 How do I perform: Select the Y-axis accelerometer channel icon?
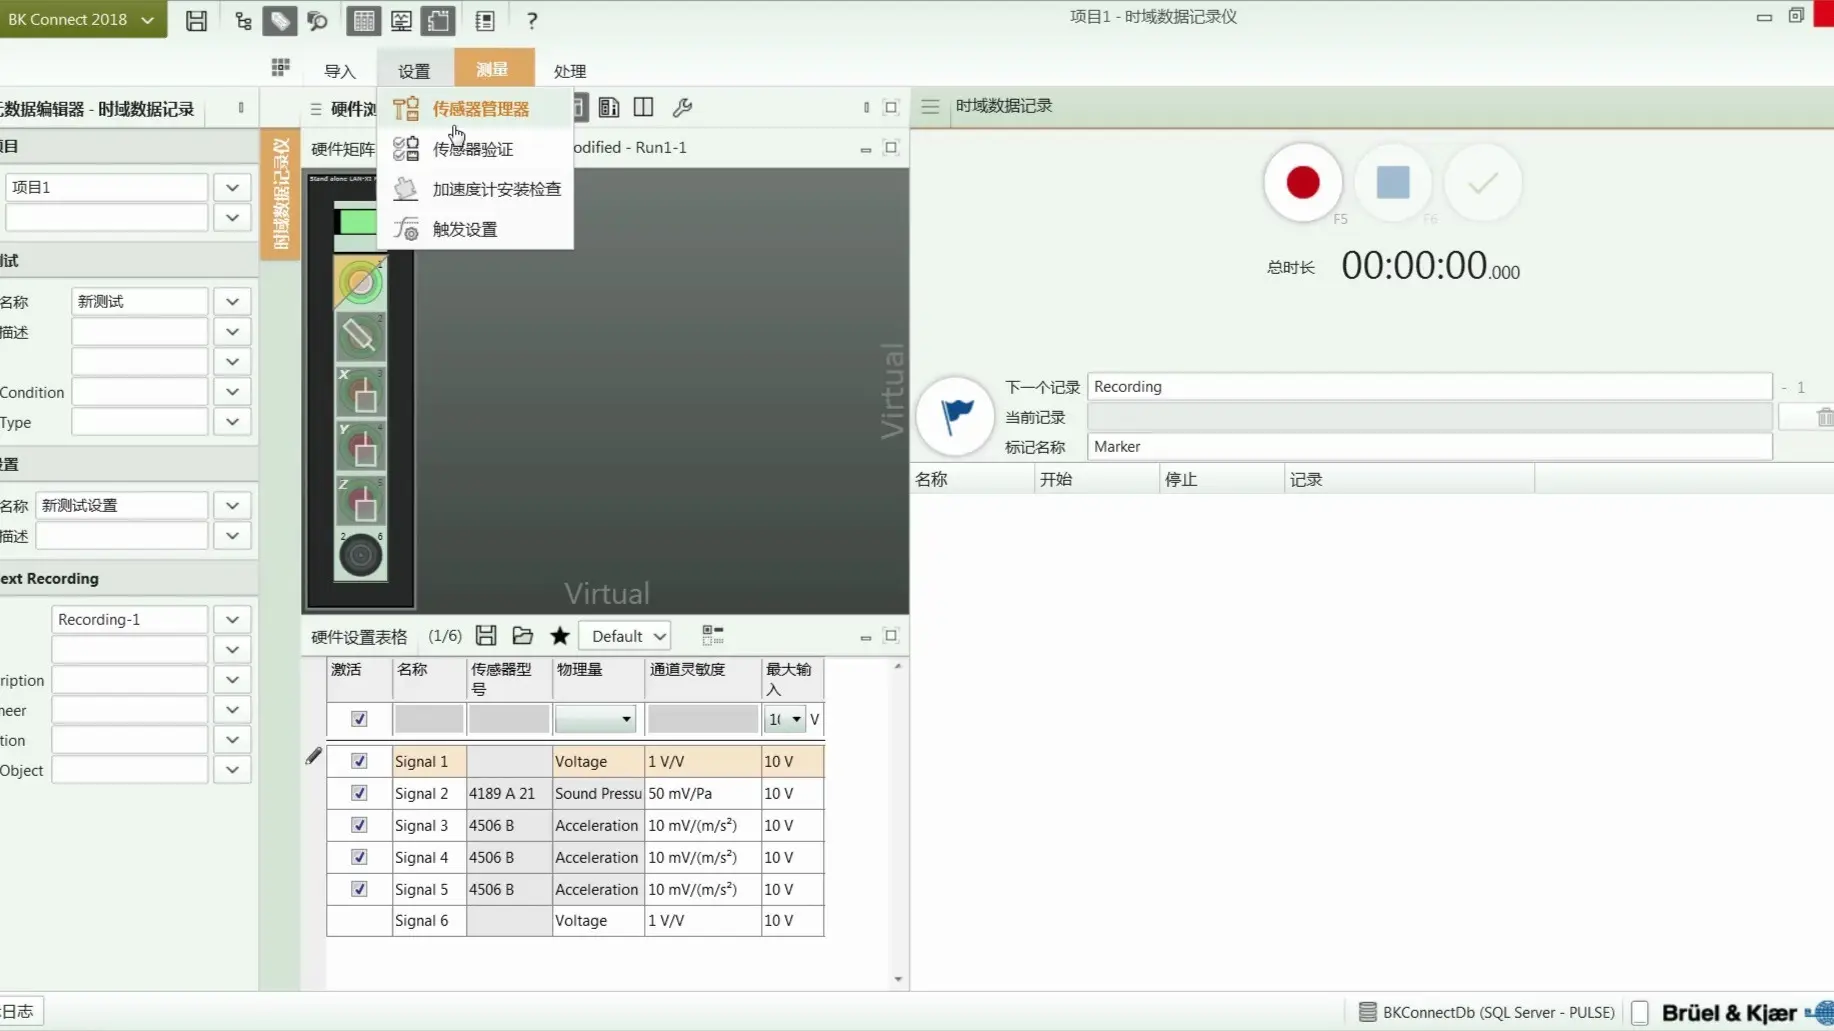(360, 446)
